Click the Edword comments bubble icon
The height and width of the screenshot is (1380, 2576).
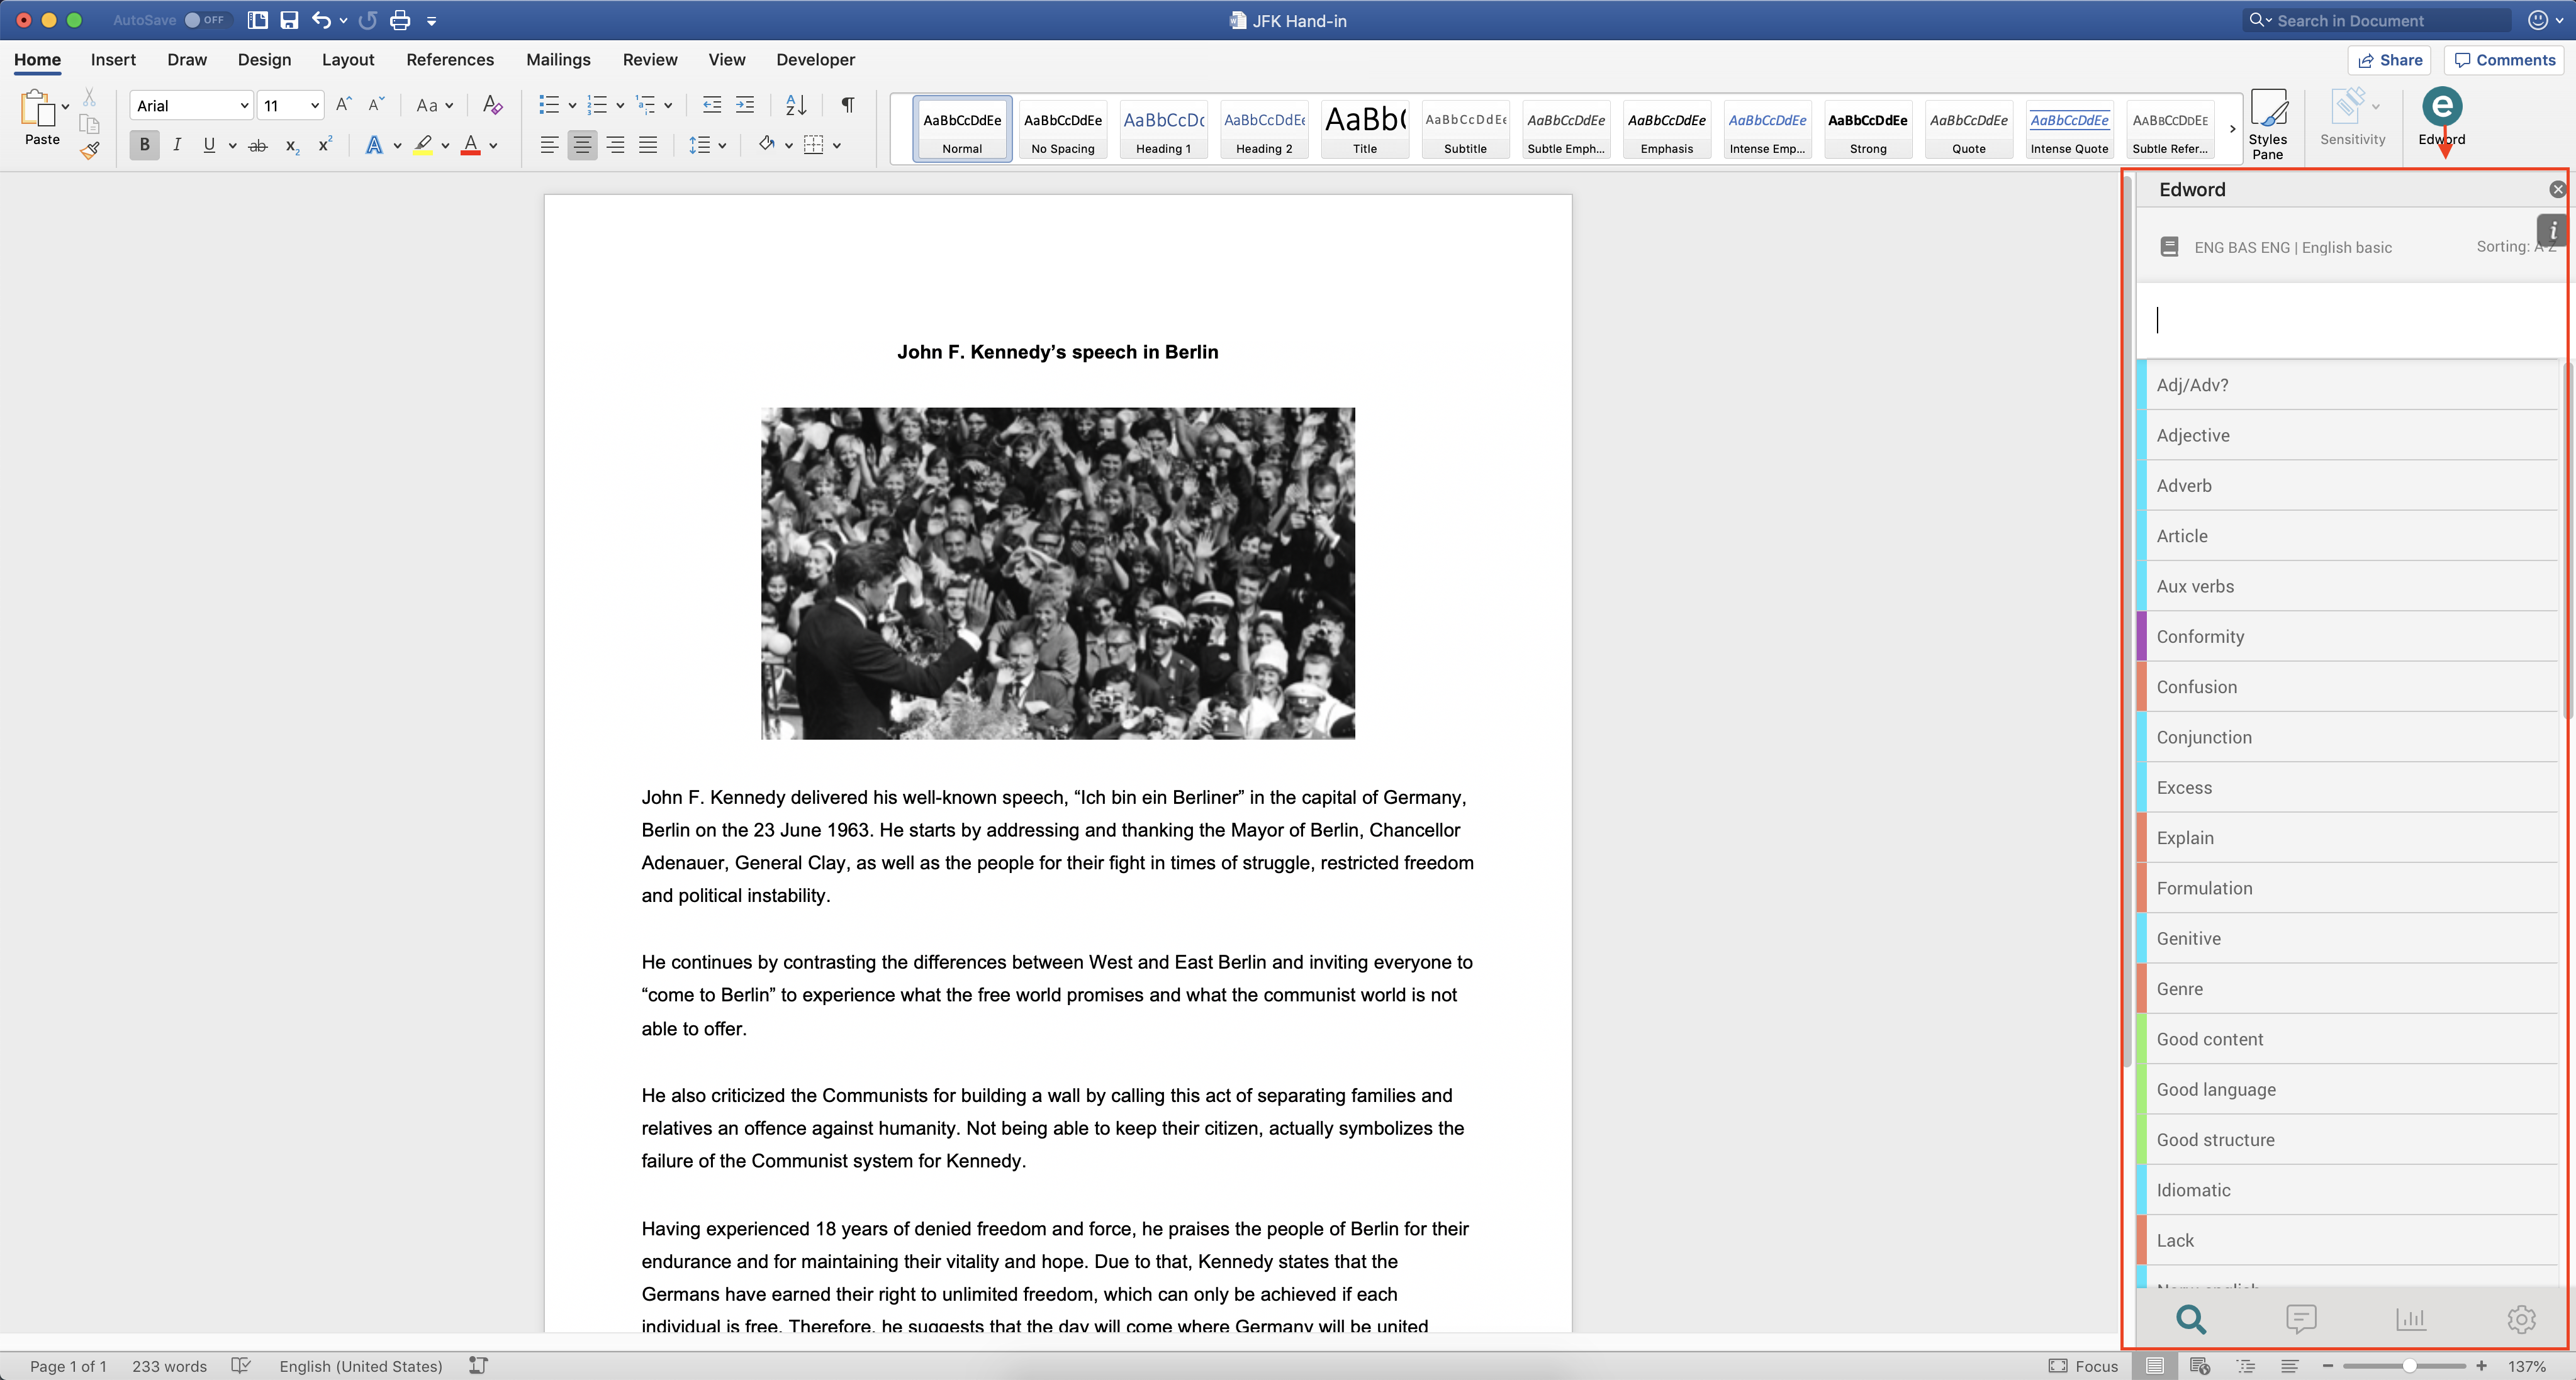(x=2301, y=1319)
